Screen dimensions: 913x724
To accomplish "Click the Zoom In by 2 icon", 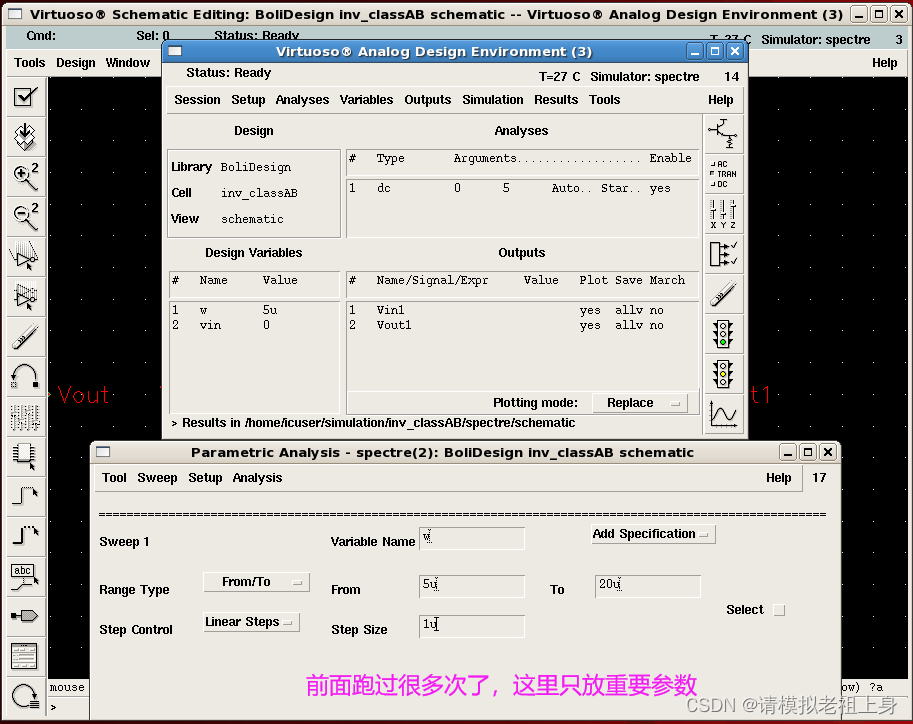I will 25,176.
